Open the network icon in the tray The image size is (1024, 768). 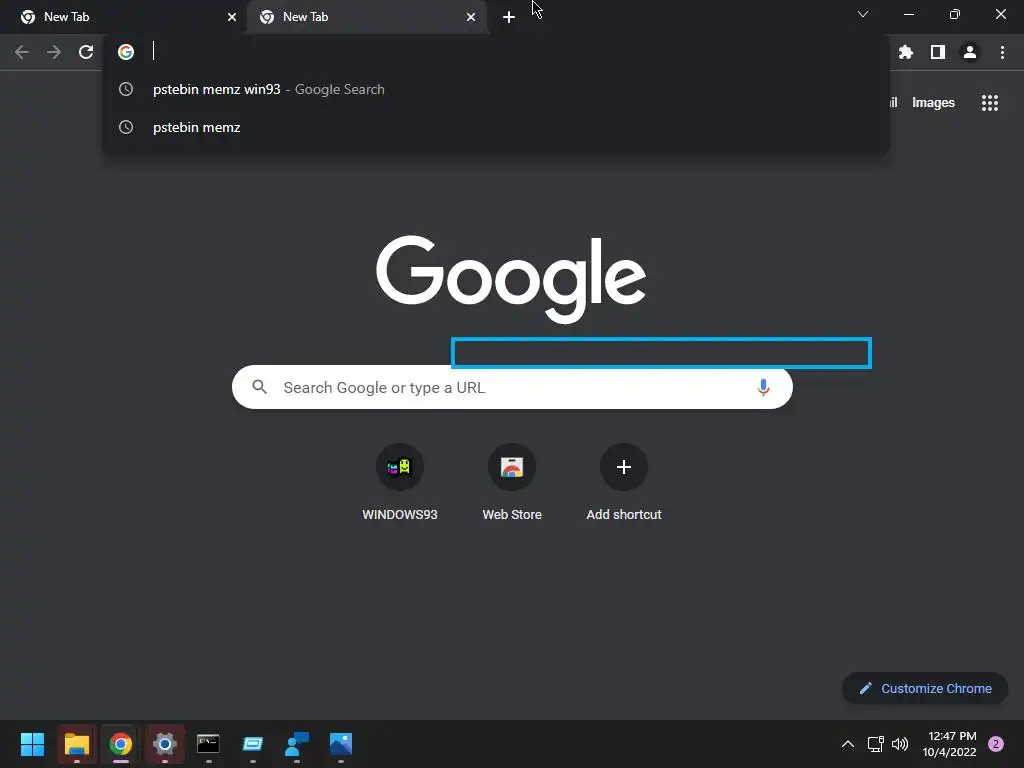click(875, 744)
